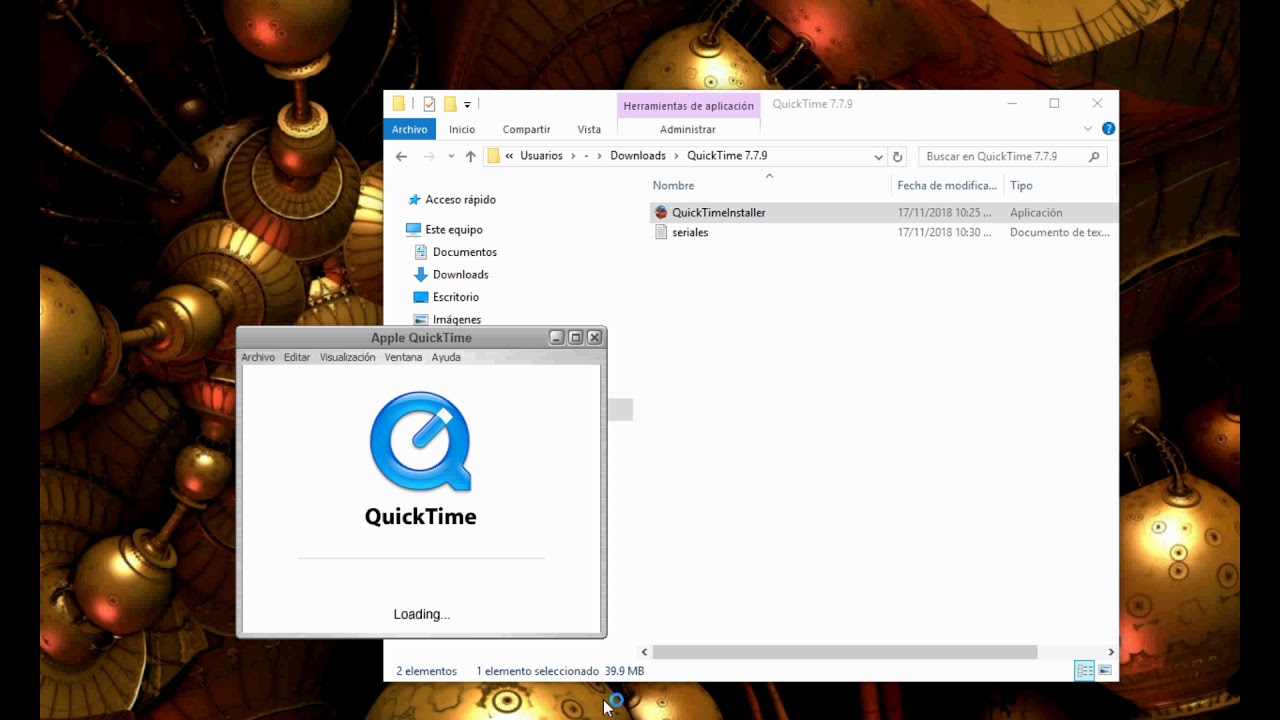Minimize the Apple QuickTime window
This screenshot has width=1280, height=720.
pos(557,338)
